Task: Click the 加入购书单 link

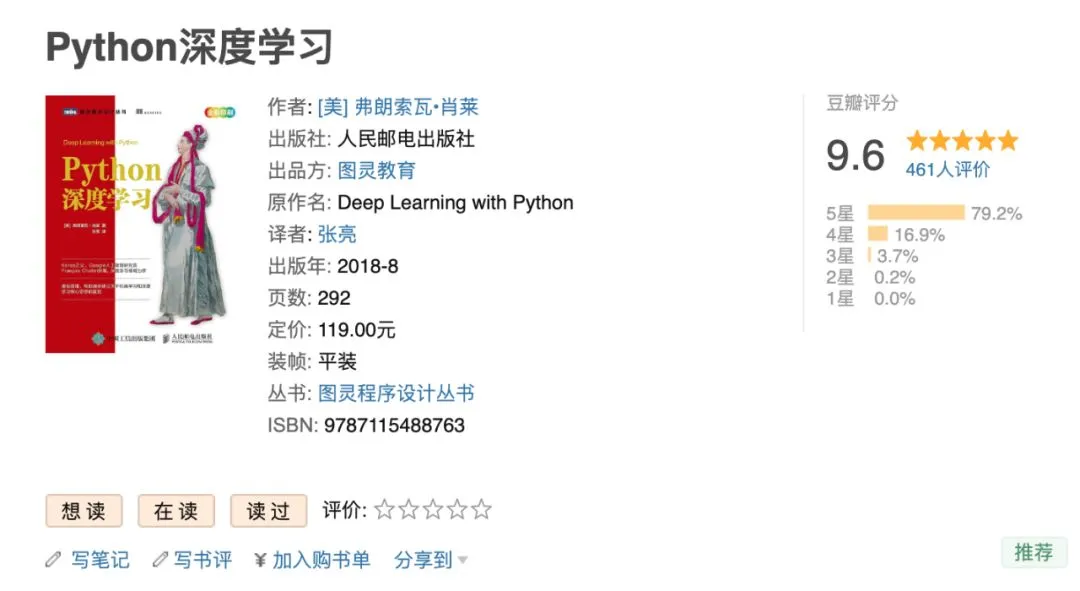Action: coord(321,560)
